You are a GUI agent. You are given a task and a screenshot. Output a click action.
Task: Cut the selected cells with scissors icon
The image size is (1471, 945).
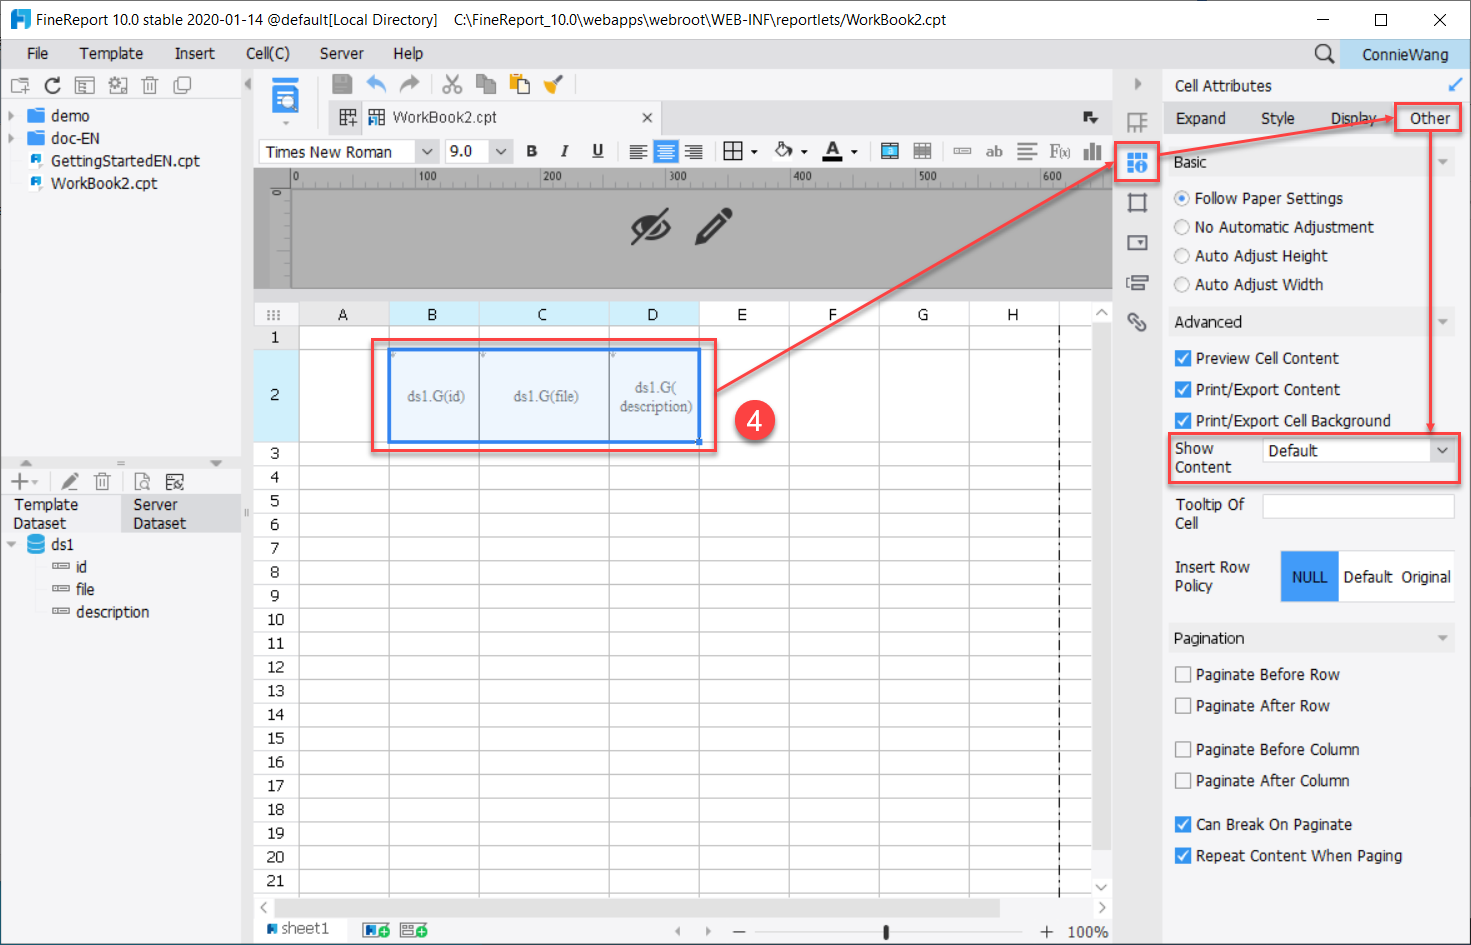click(452, 85)
